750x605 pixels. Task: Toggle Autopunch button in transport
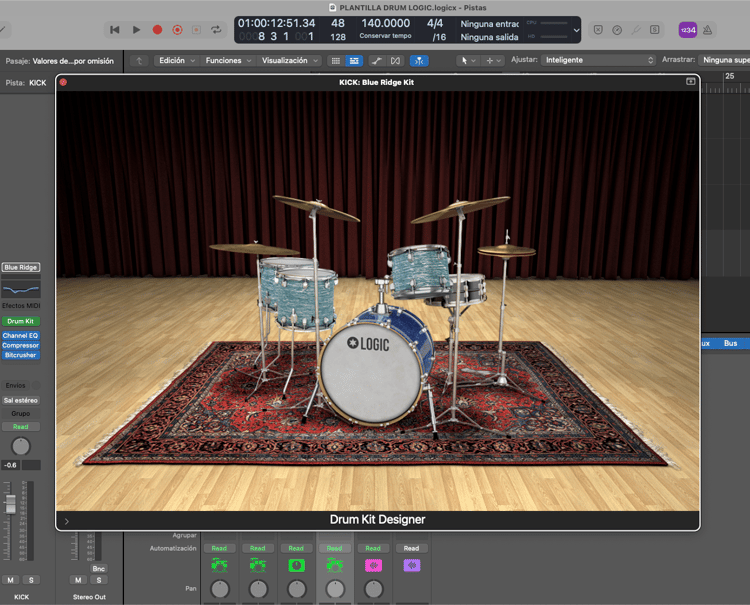coord(197,30)
